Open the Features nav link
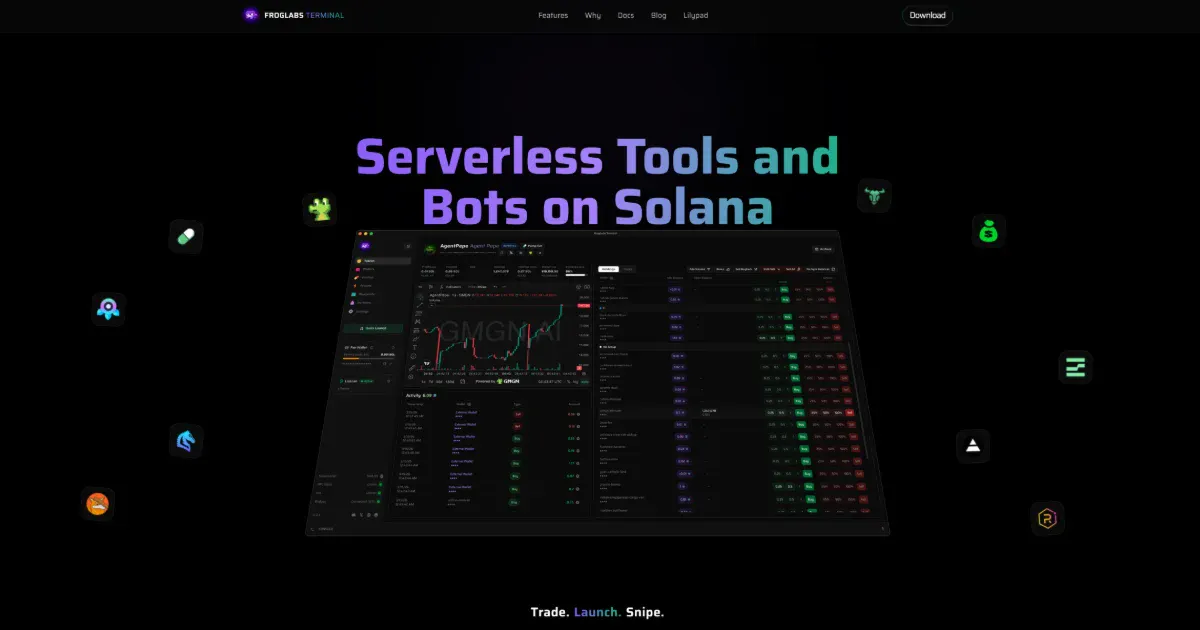1200x630 pixels. pyautogui.click(x=553, y=16)
